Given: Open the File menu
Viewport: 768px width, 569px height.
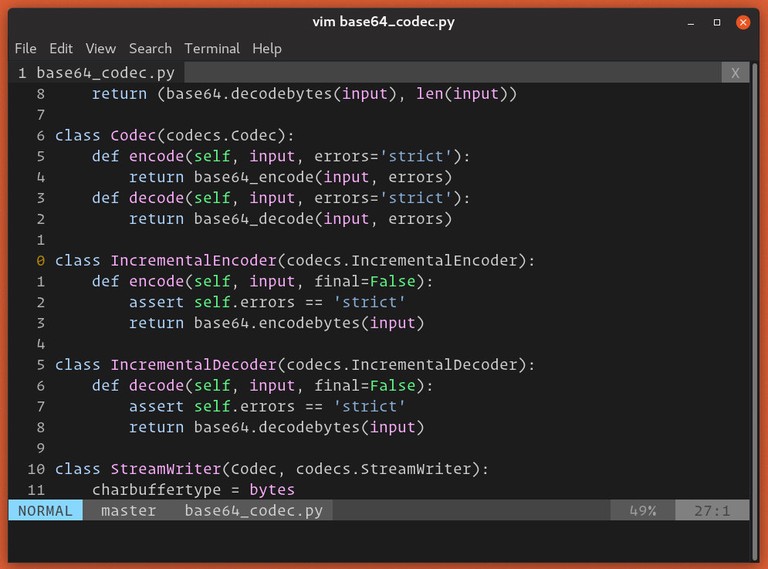Looking at the screenshot, I should 26,48.
